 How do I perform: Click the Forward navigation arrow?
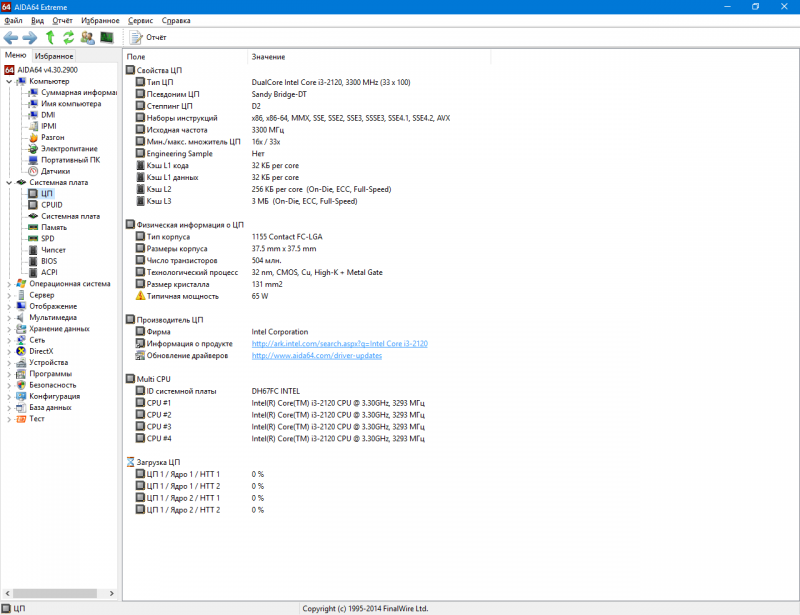pyautogui.click(x=30, y=37)
